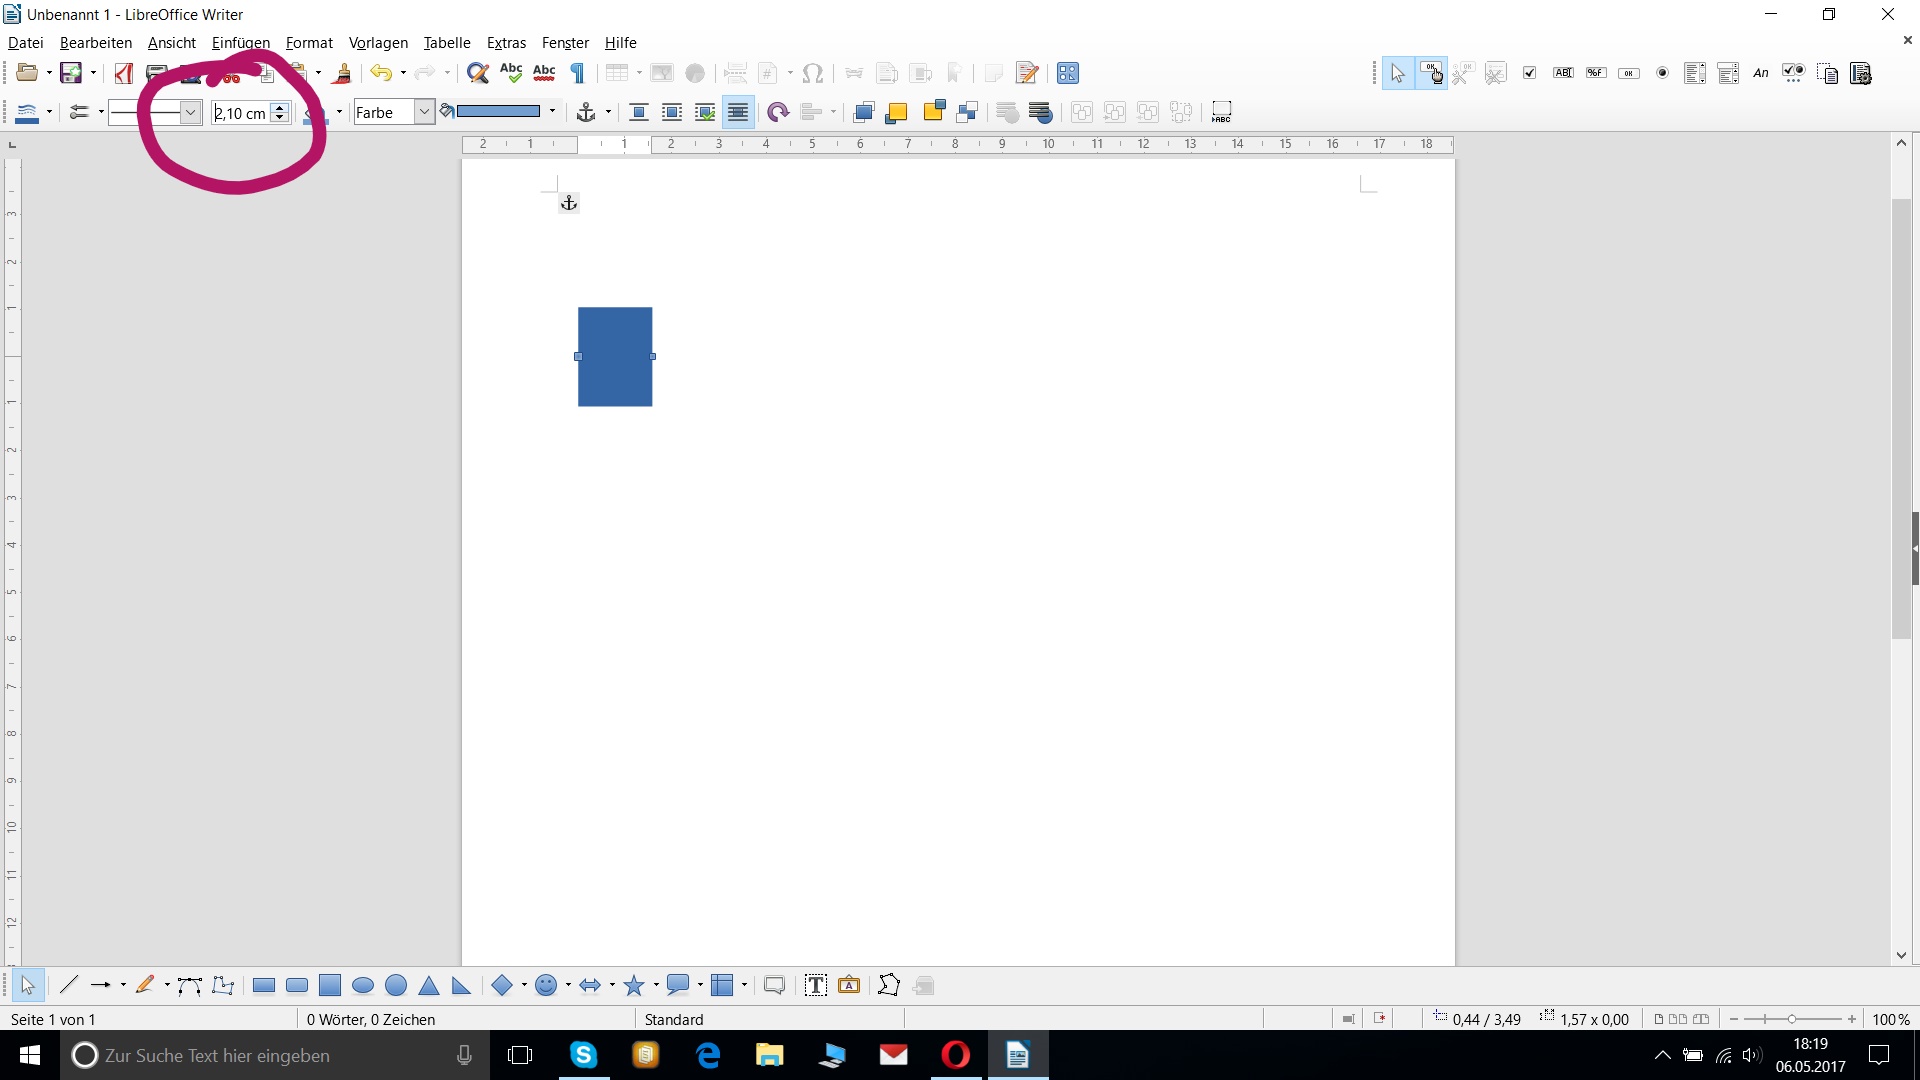The height and width of the screenshot is (1080, 1920).
Task: Open the Datei menu
Action: (x=26, y=43)
